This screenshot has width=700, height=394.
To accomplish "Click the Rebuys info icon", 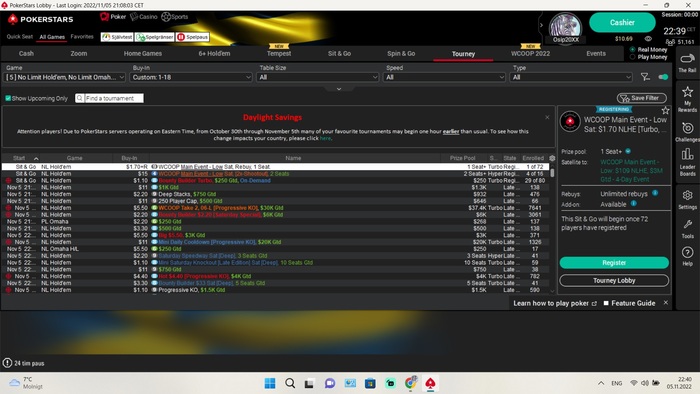I will pos(654,193).
